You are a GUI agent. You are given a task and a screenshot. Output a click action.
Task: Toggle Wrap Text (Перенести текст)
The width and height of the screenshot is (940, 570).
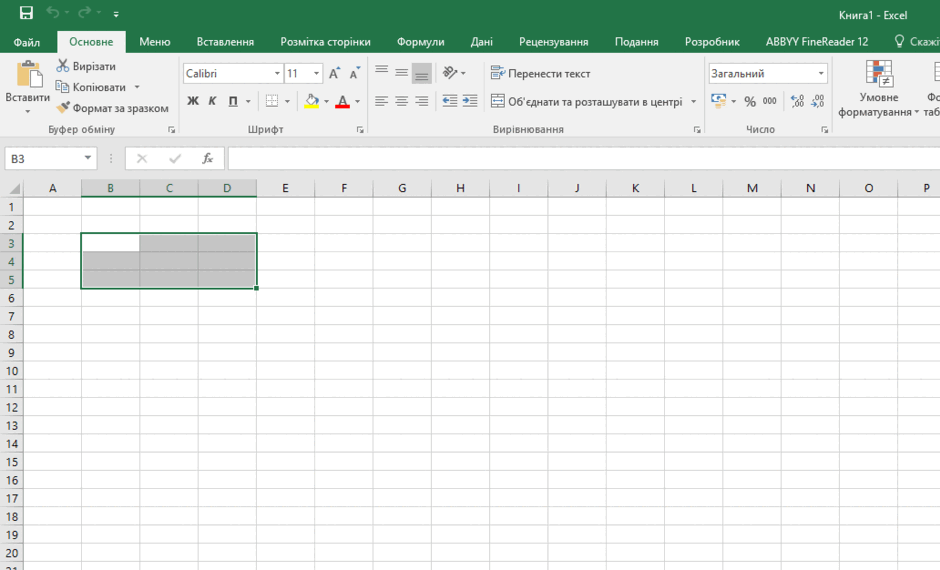pyautogui.click(x=540, y=74)
